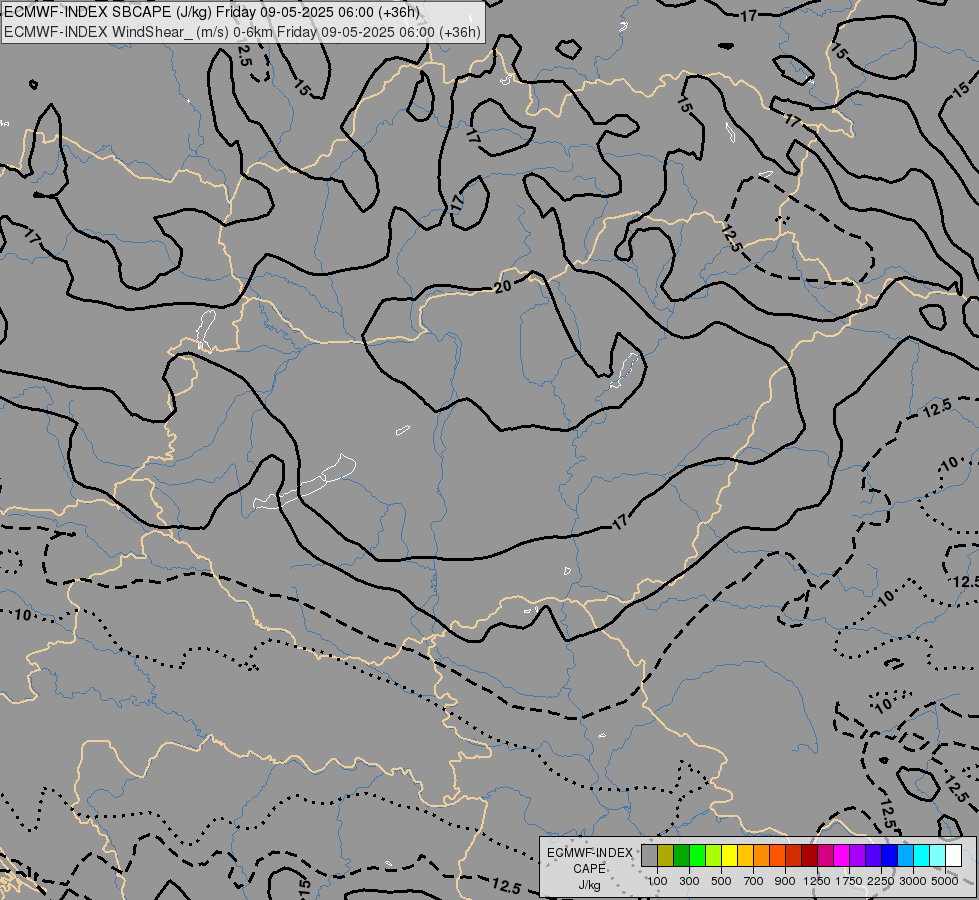Screen dimensions: 979x900
Task: Click the cyan swatch right of 3000
Action: coord(922,856)
